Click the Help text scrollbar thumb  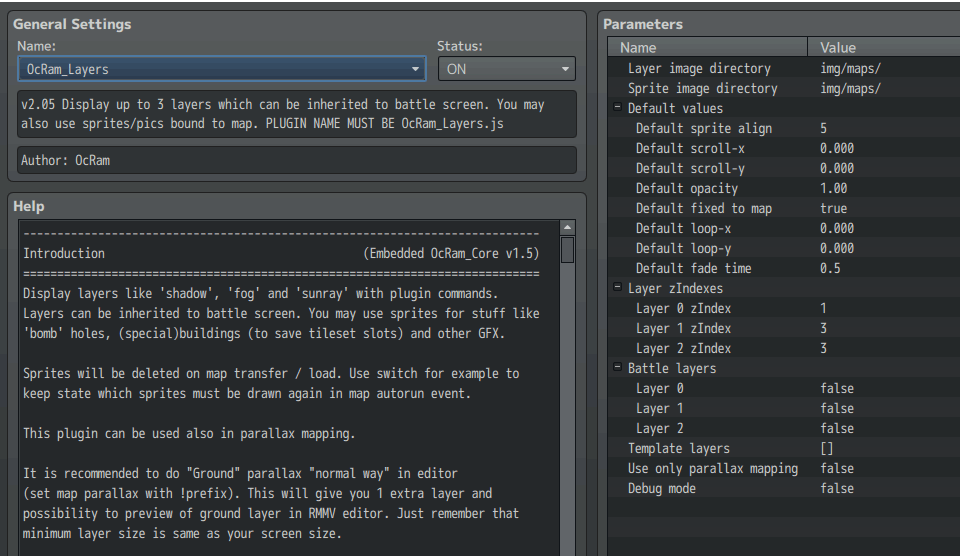click(x=568, y=249)
